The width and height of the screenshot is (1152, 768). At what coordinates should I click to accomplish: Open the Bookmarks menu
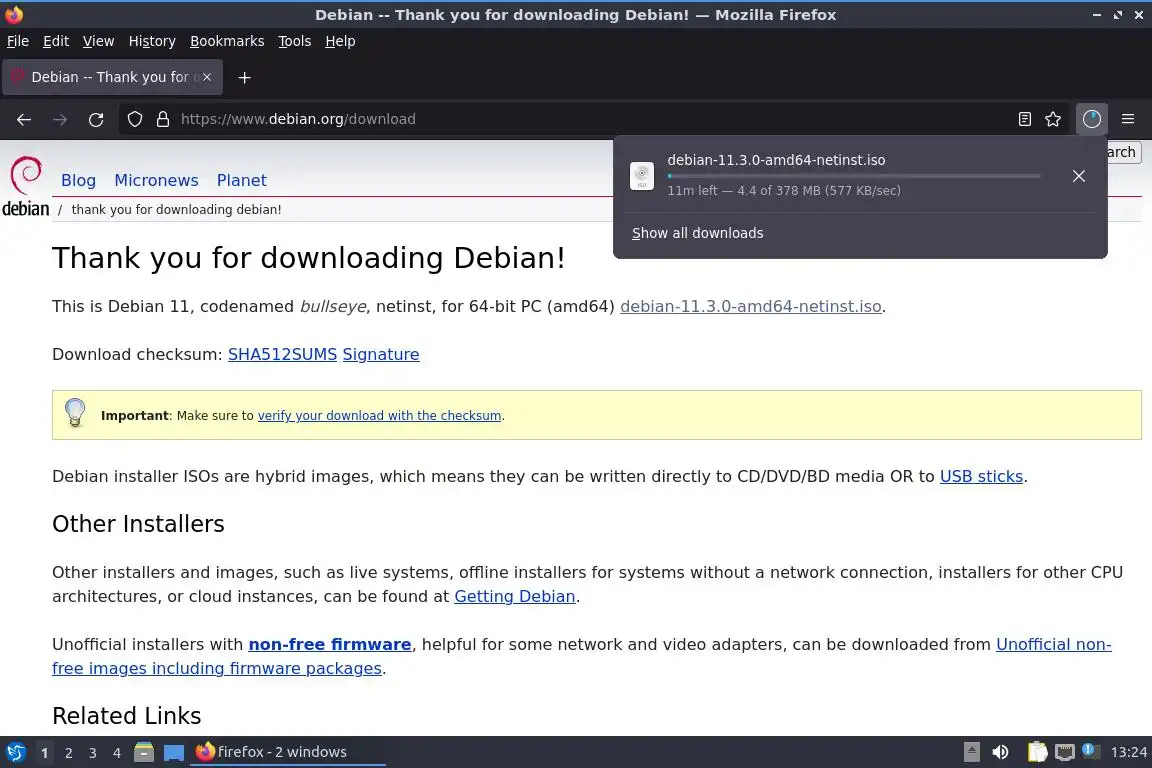pyautogui.click(x=227, y=41)
